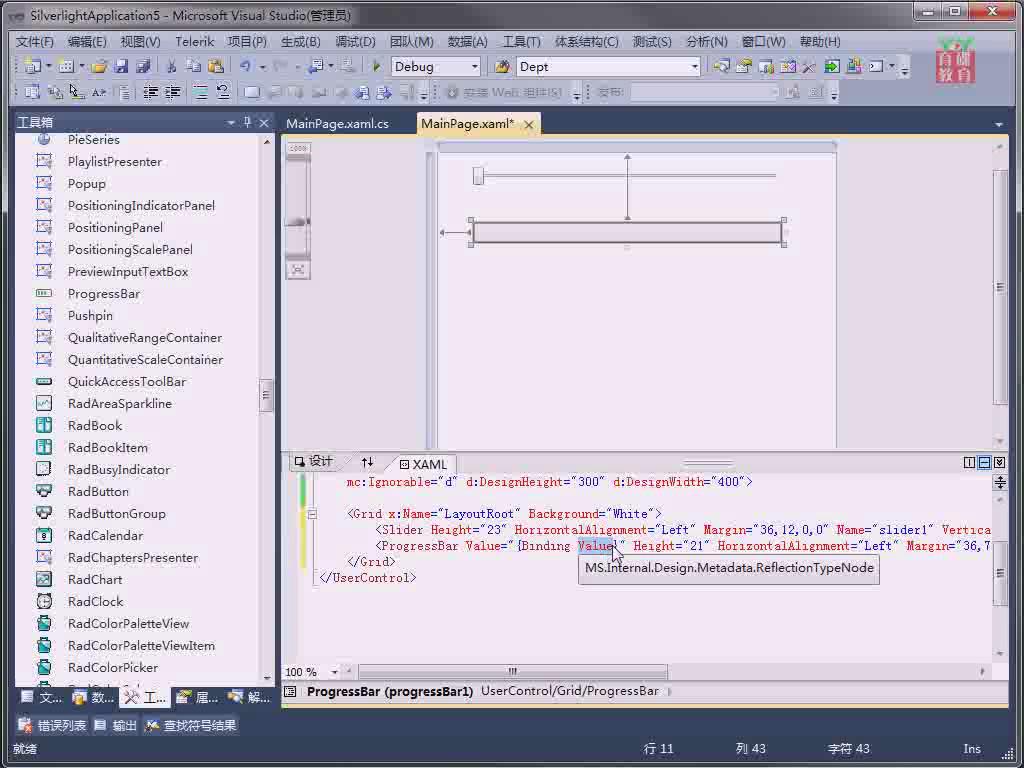This screenshot has height=768, width=1024.
Task: Open the Telerik menu
Action: [x=195, y=42]
